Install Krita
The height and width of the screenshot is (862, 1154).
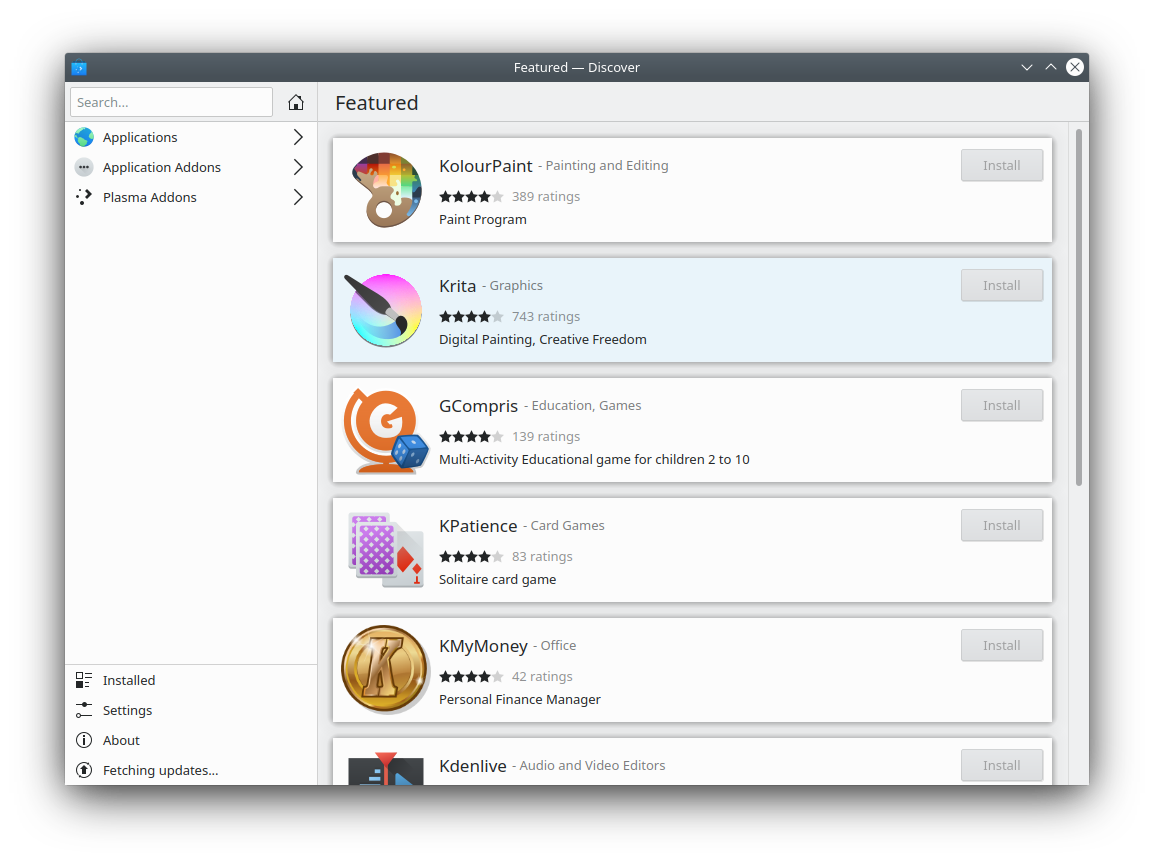[x=1002, y=286]
